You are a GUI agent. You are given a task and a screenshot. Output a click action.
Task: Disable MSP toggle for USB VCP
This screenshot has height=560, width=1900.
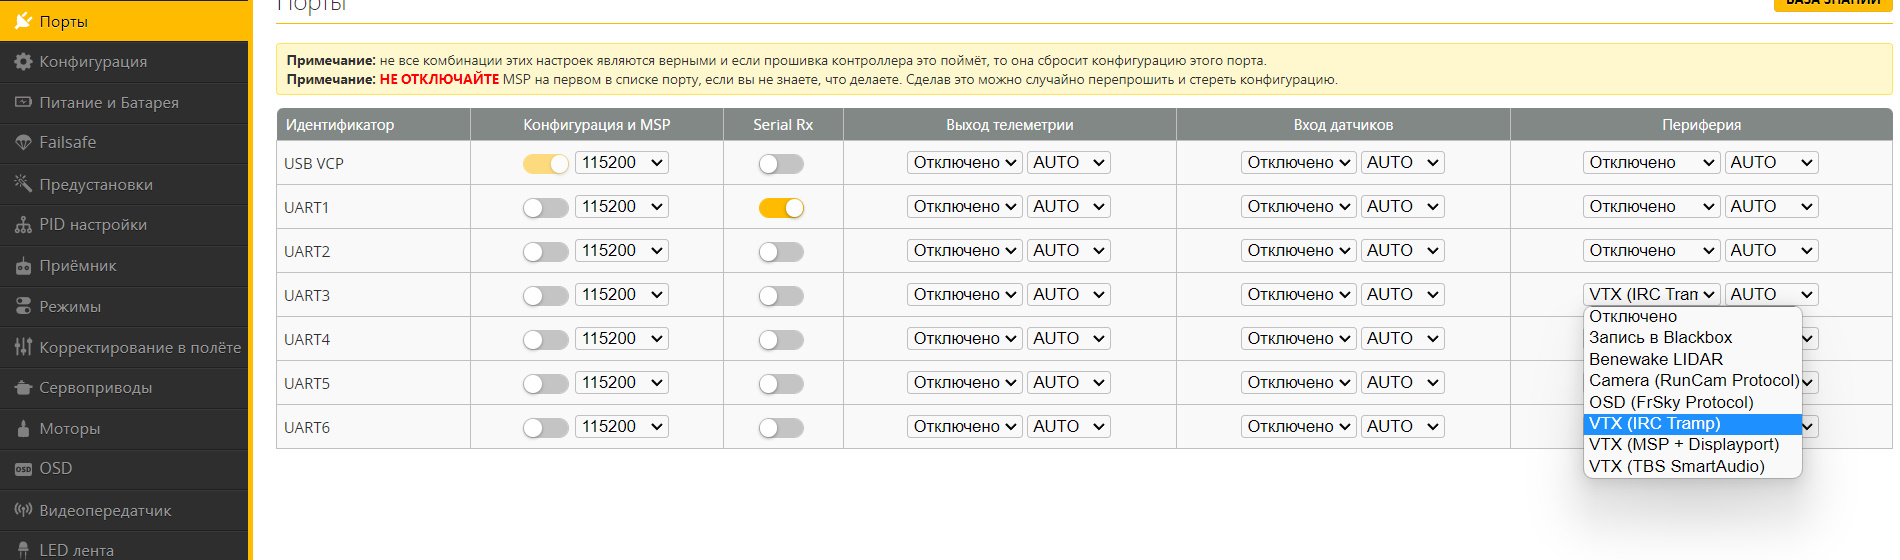pos(545,164)
